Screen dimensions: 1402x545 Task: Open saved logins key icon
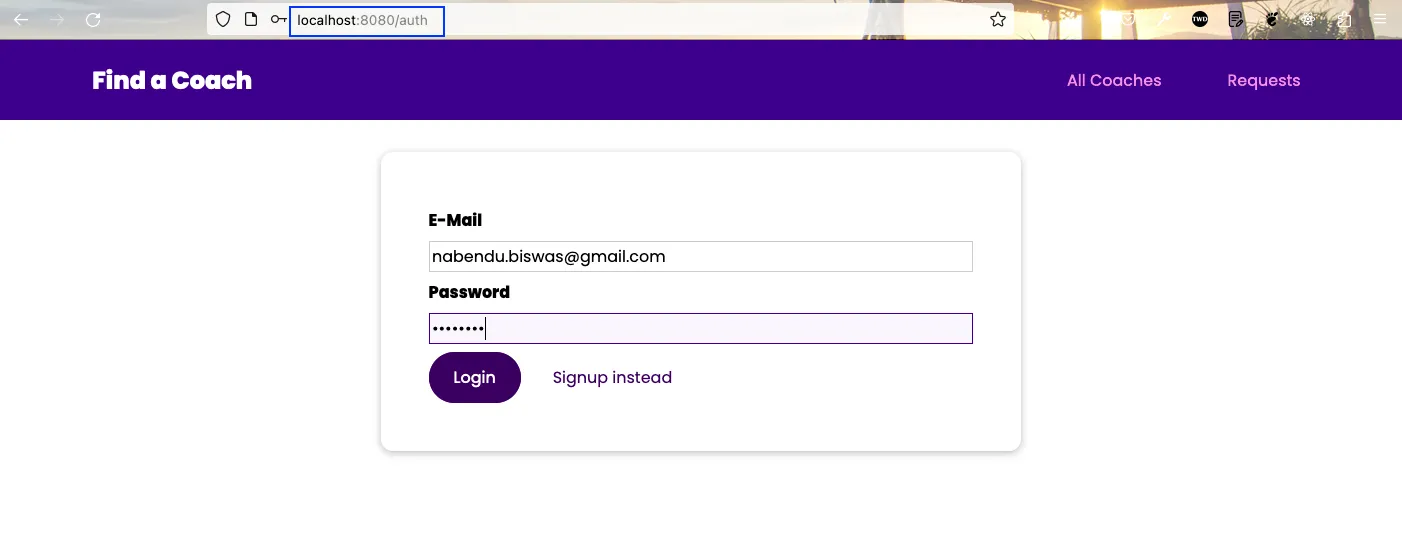(279, 19)
